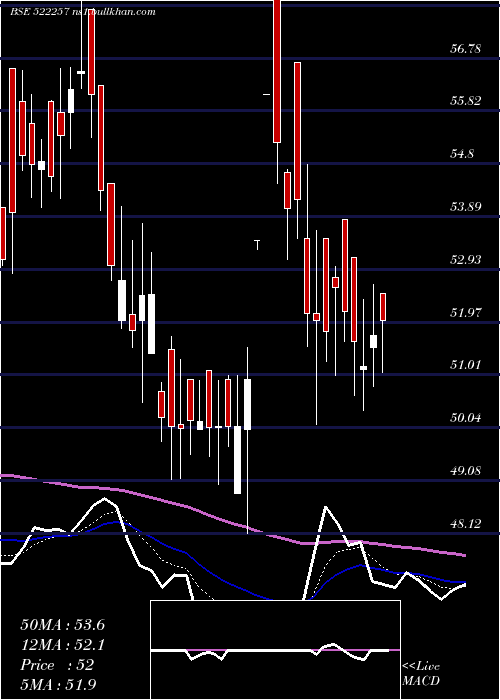Viewport: 500px width, 700px height.
Task: Click the 51.01 price axis label
Action: 466,365
